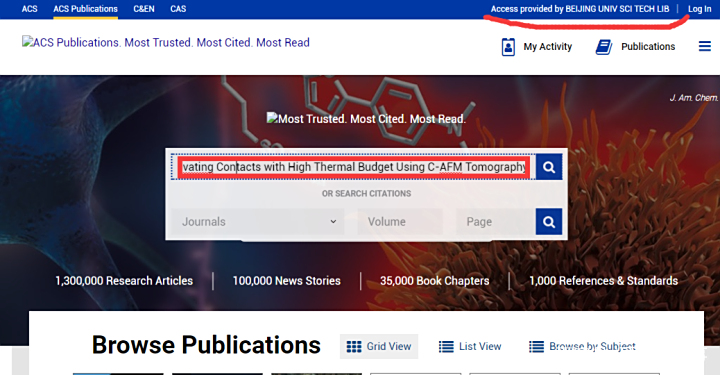Click the main search magnifier icon

pos(549,167)
